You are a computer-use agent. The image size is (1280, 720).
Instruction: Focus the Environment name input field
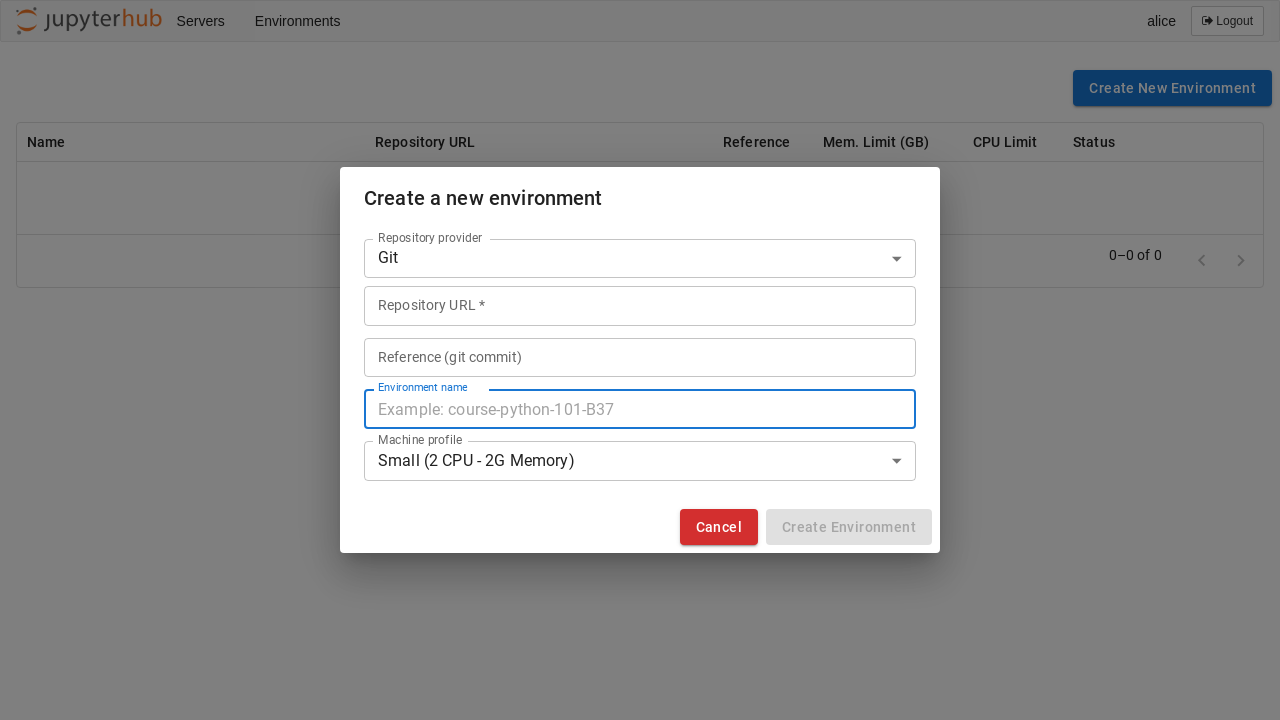click(640, 409)
